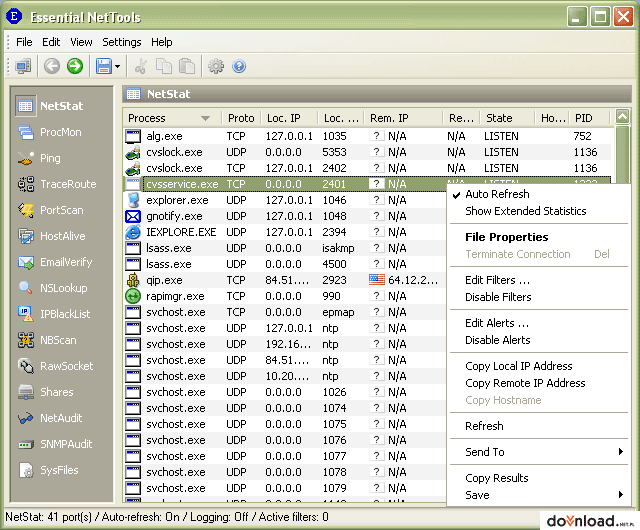
Task: Click the copy toolbar icon
Action: tap(164, 66)
